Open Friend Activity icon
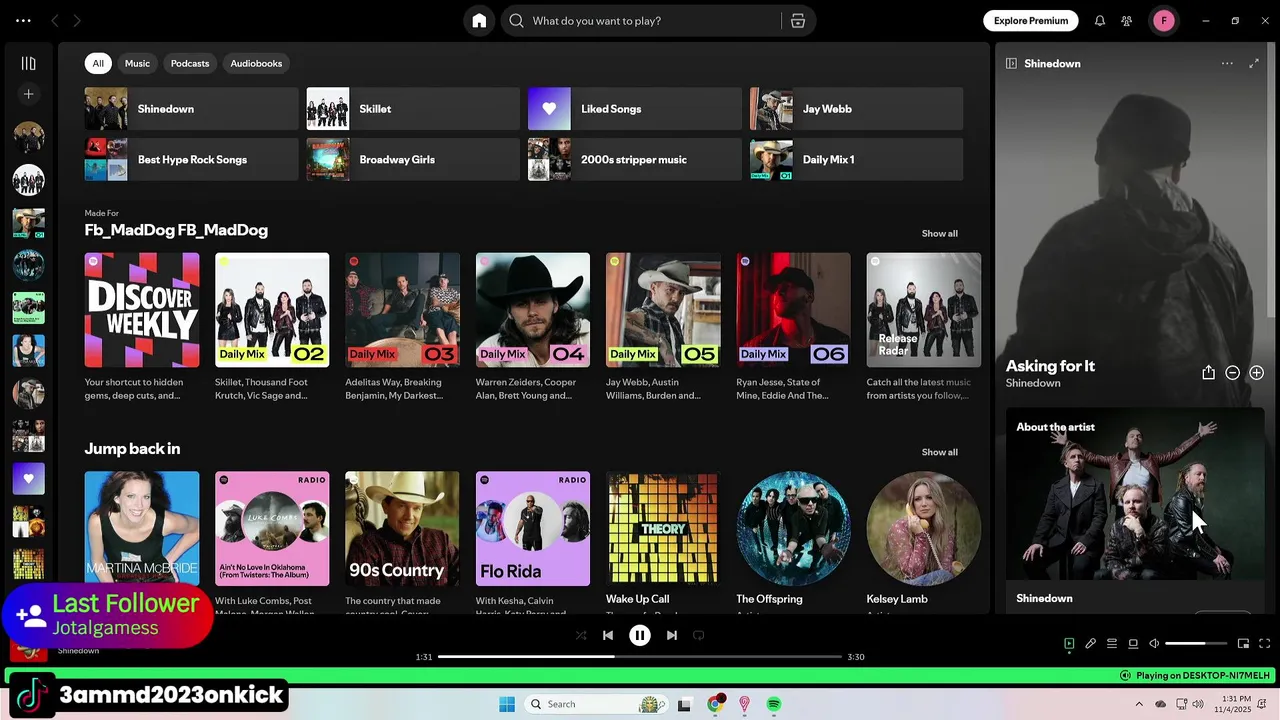The width and height of the screenshot is (1280, 720). click(1127, 21)
